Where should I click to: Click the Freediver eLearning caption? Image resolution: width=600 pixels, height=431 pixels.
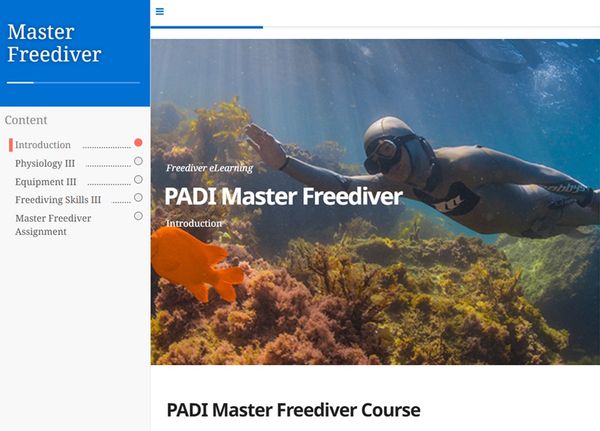210,168
